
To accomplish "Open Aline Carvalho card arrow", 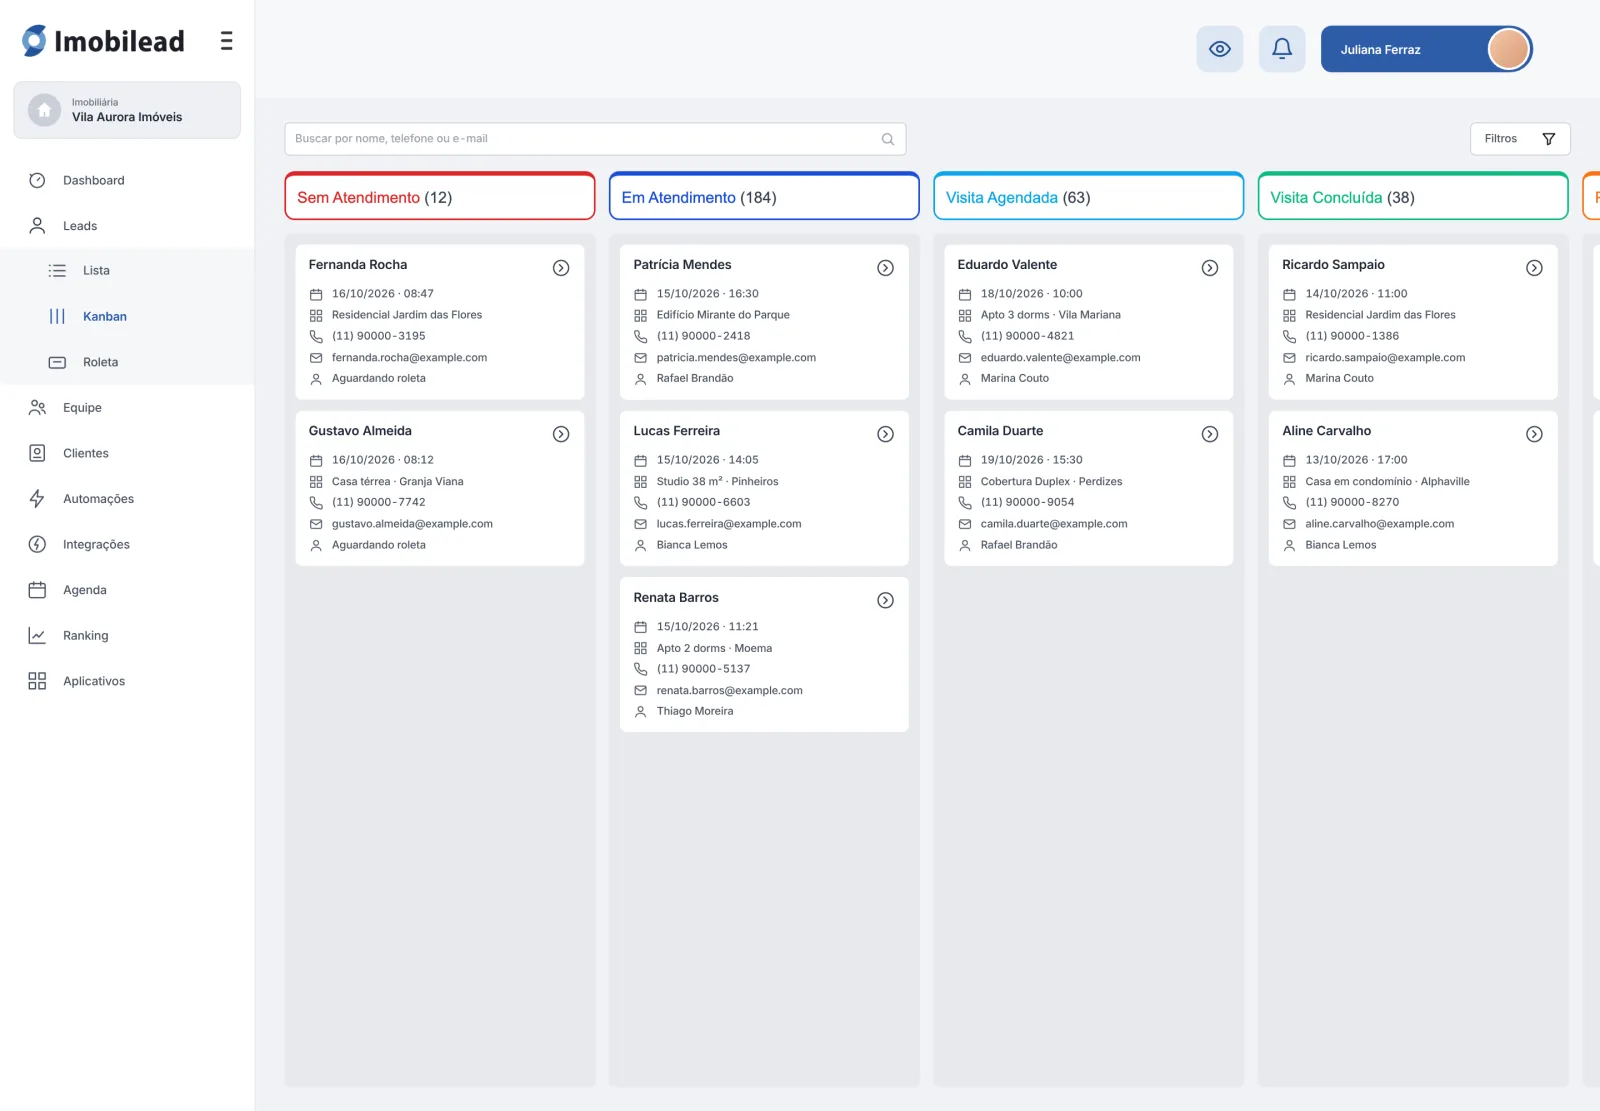I will [x=1534, y=434].
